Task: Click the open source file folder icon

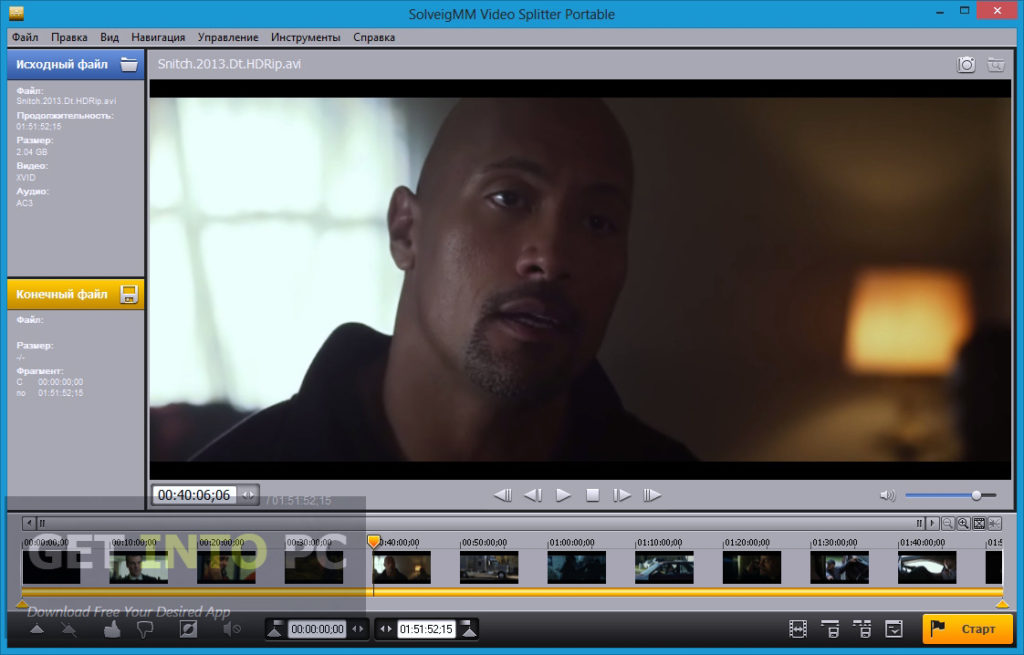Action: (x=129, y=64)
